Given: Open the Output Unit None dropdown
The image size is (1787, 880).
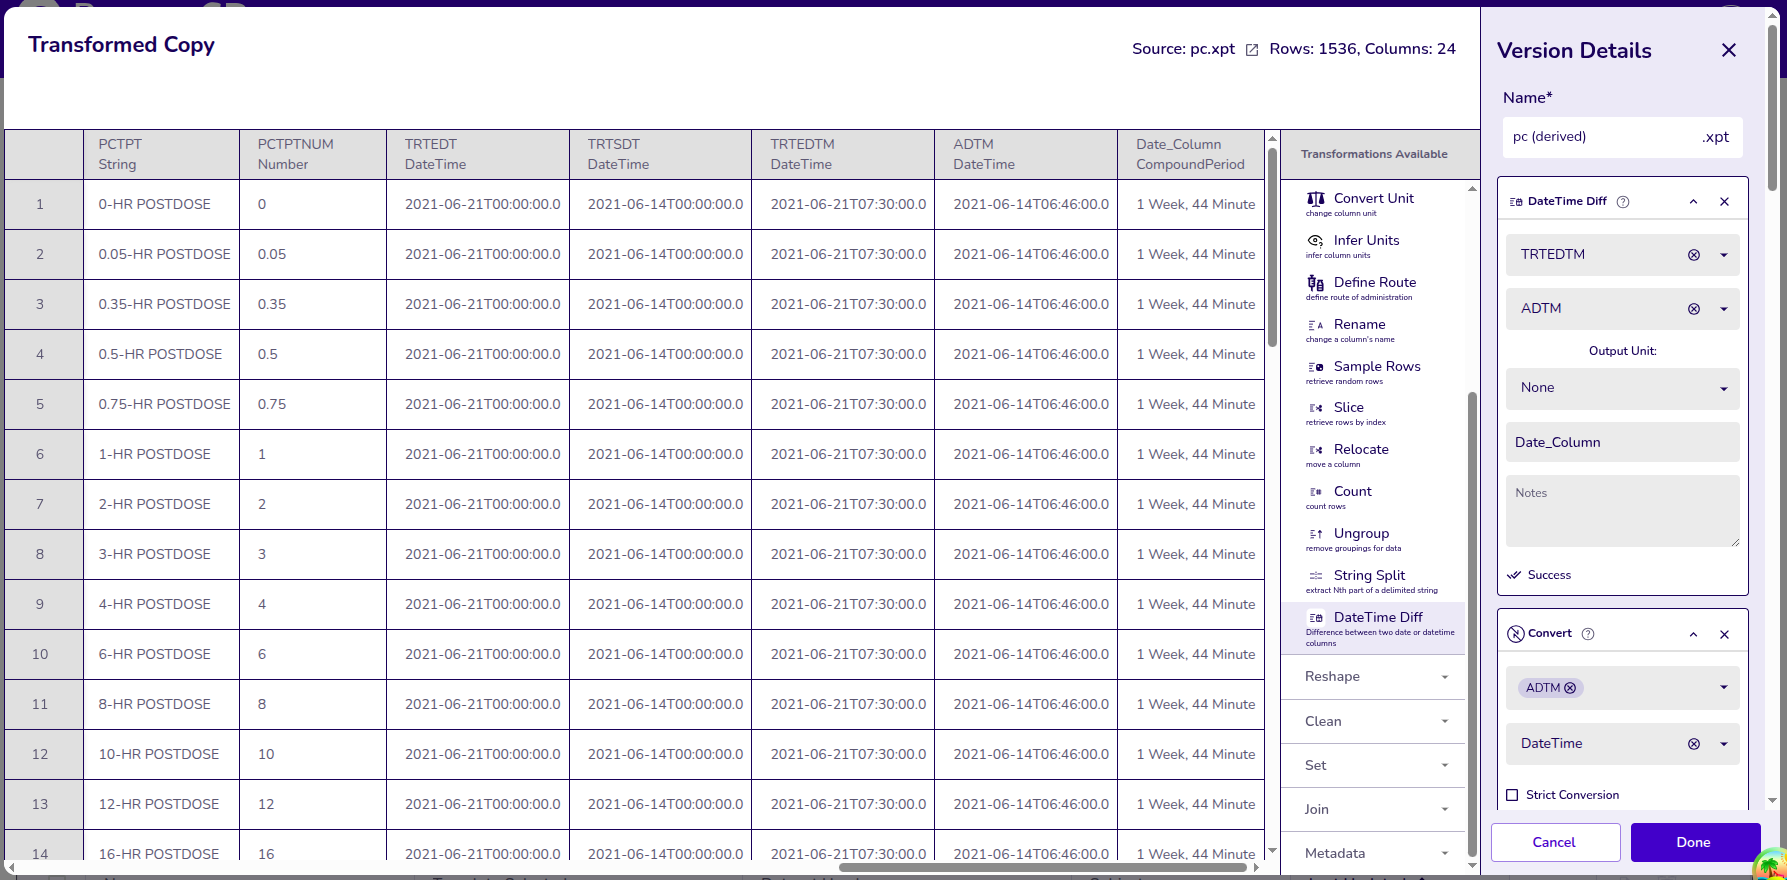Looking at the screenshot, I should pos(1622,388).
